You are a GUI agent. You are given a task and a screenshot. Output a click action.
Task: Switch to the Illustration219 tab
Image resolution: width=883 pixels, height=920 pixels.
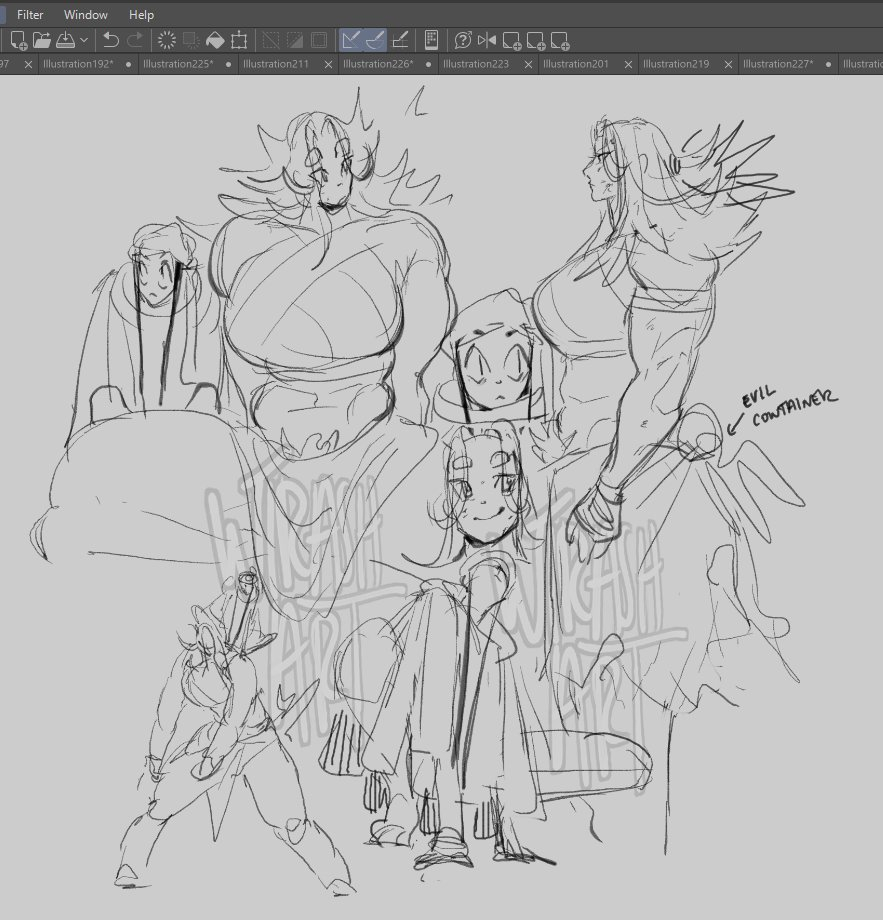[x=676, y=64]
